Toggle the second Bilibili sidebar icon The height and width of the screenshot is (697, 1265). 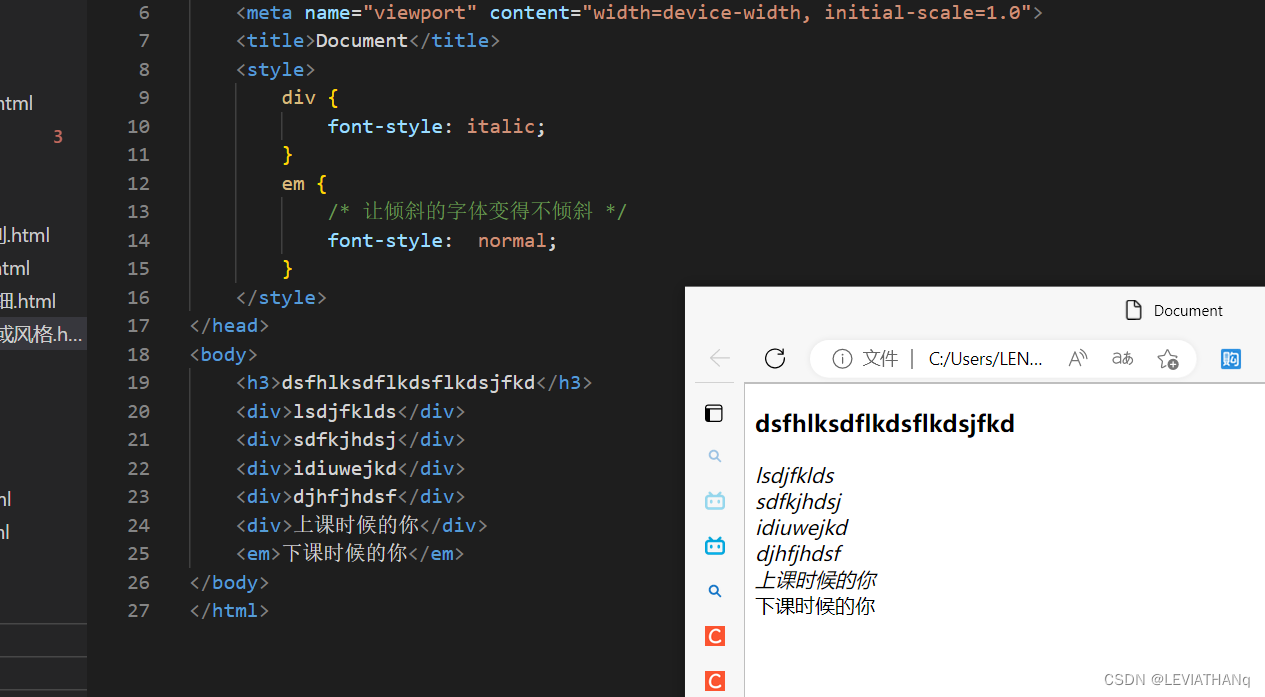[x=714, y=545]
